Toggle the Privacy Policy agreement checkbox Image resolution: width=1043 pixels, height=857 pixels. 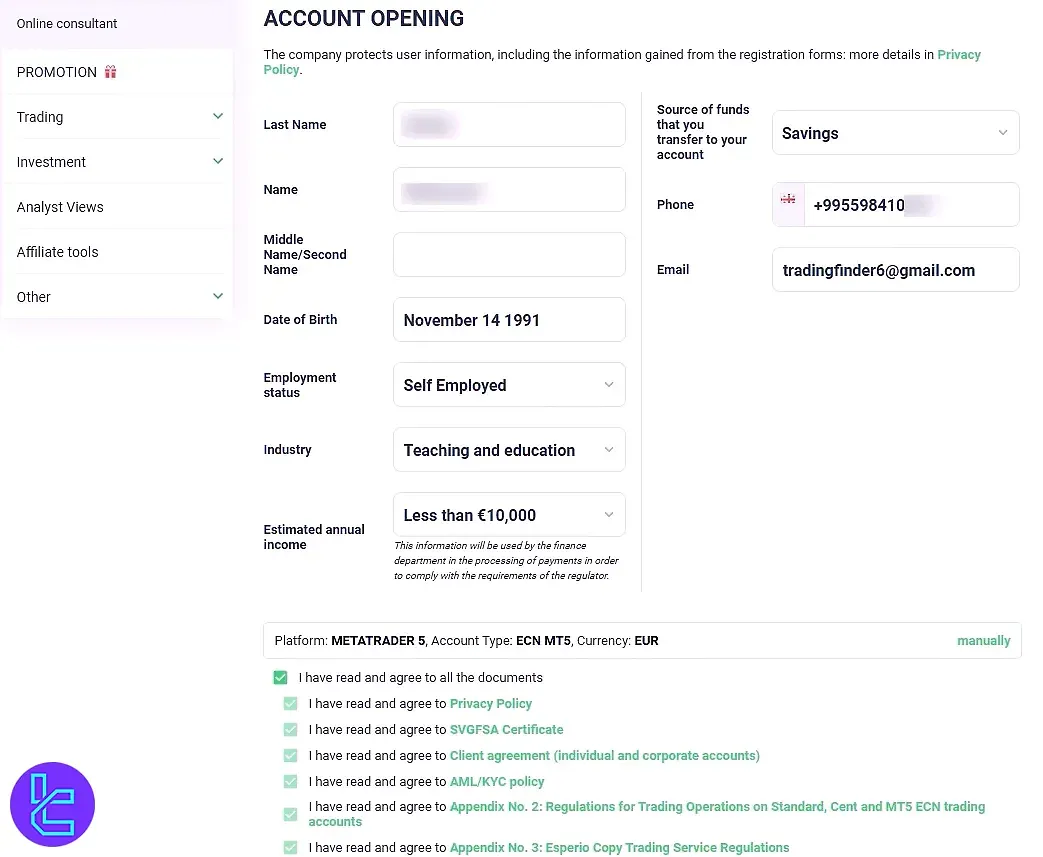291,704
